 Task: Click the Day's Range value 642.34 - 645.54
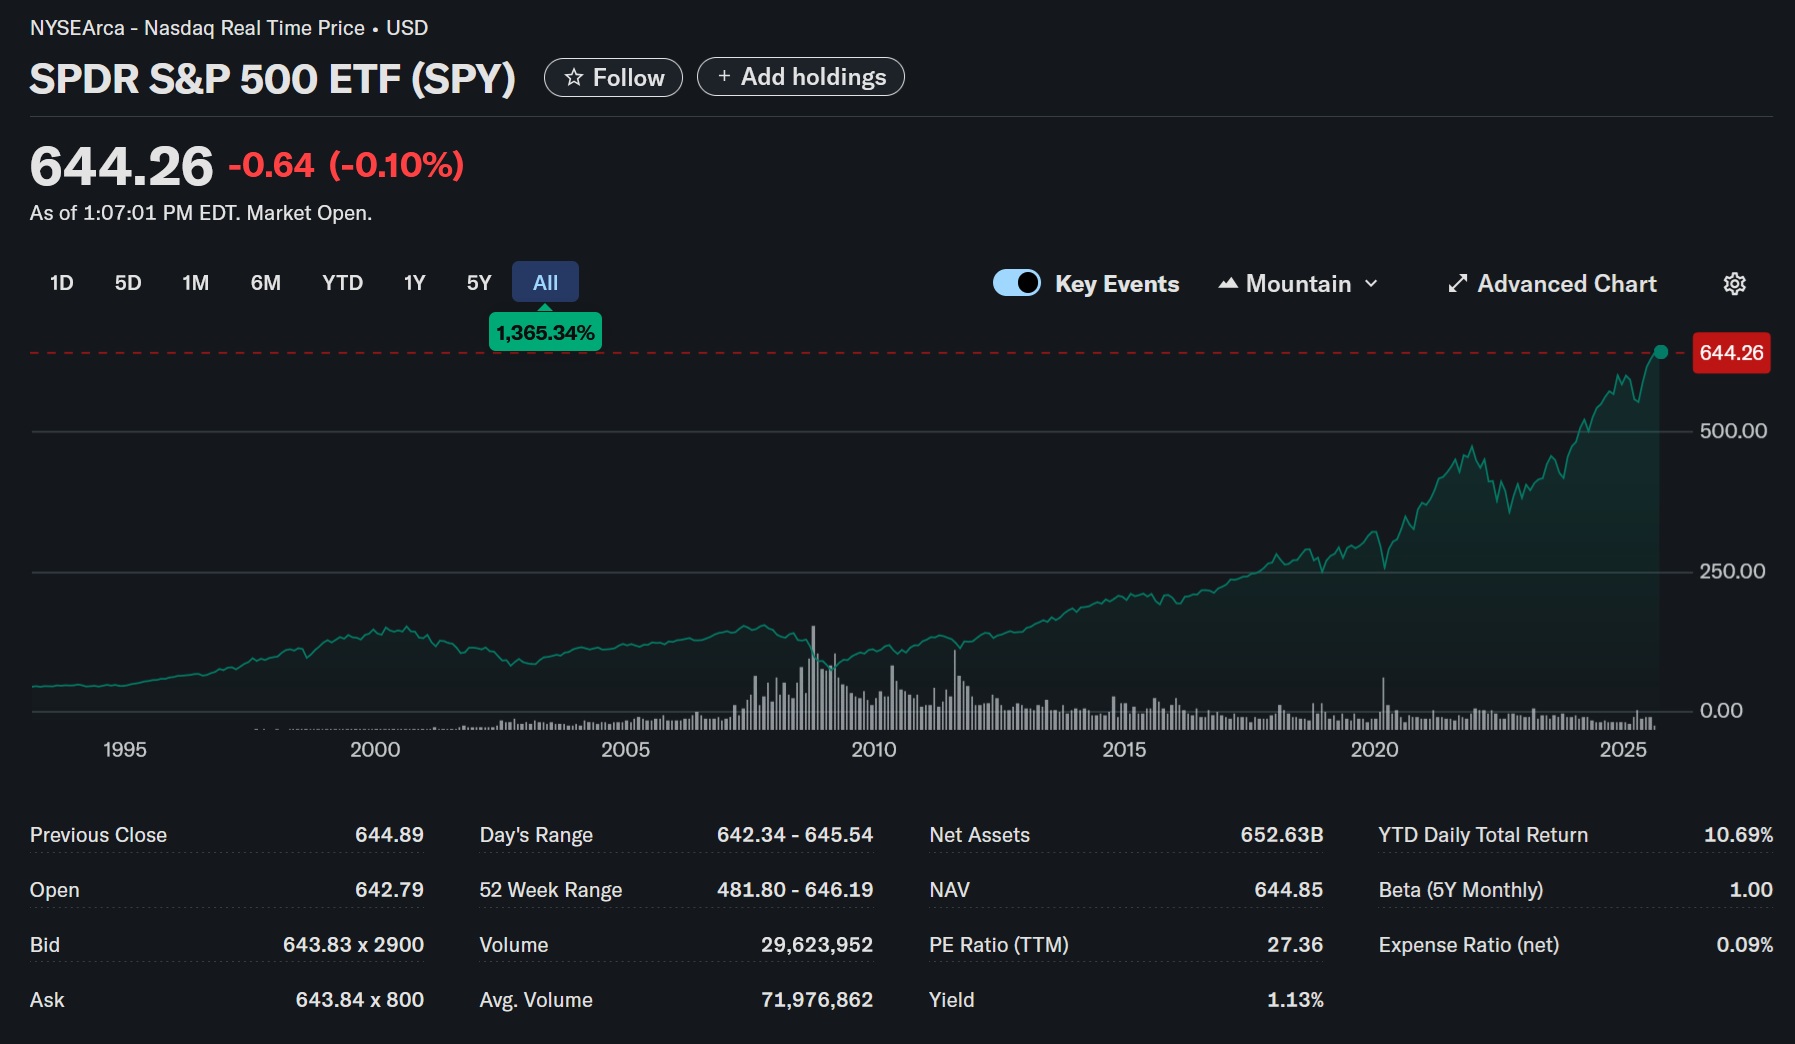click(795, 835)
